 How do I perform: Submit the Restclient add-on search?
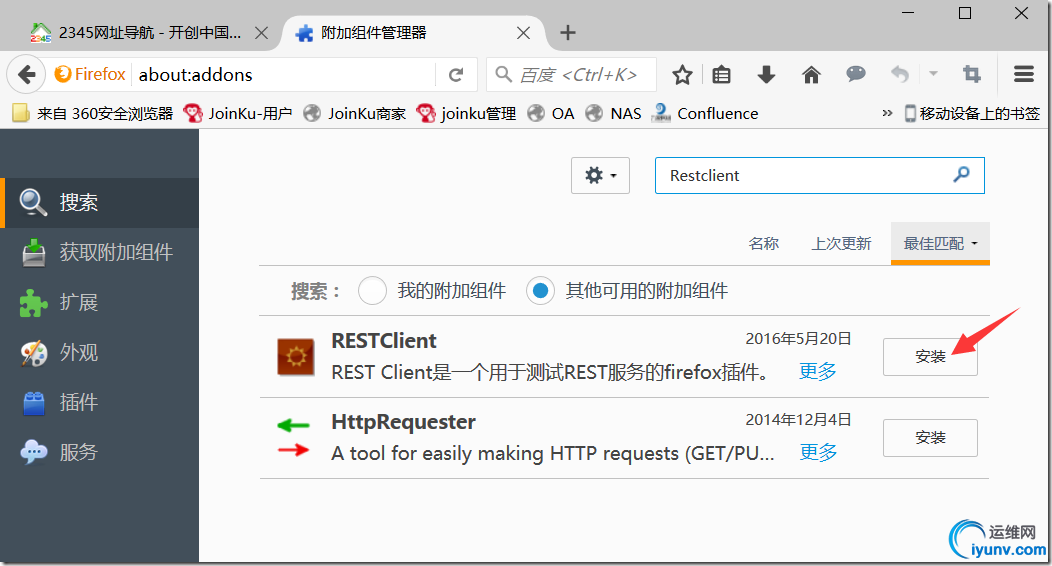[961, 174]
